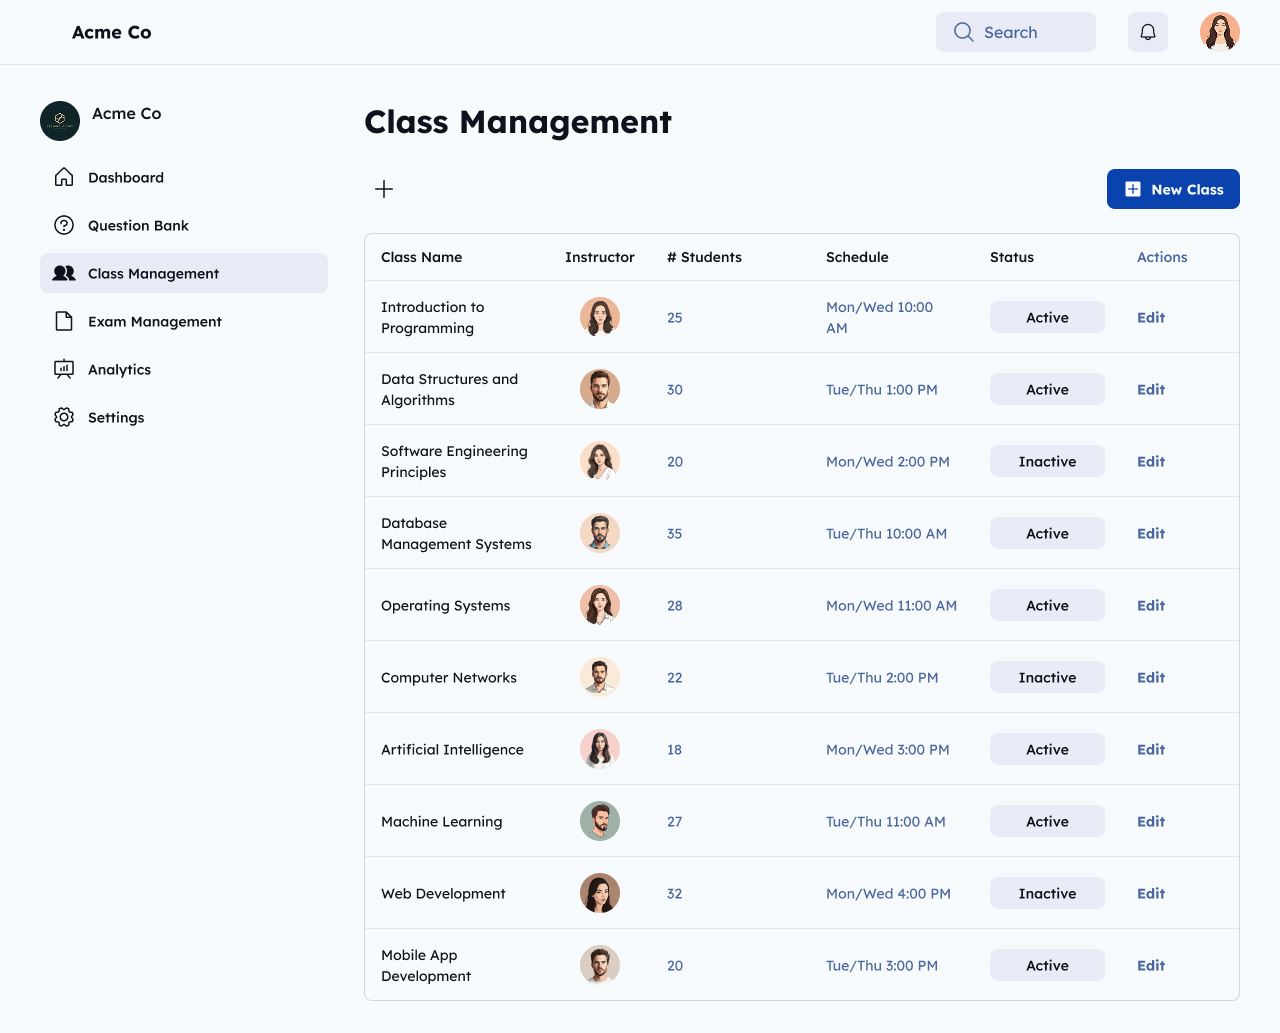Toggle Web Development's Inactive status badge
The image size is (1280, 1033).
coord(1047,893)
